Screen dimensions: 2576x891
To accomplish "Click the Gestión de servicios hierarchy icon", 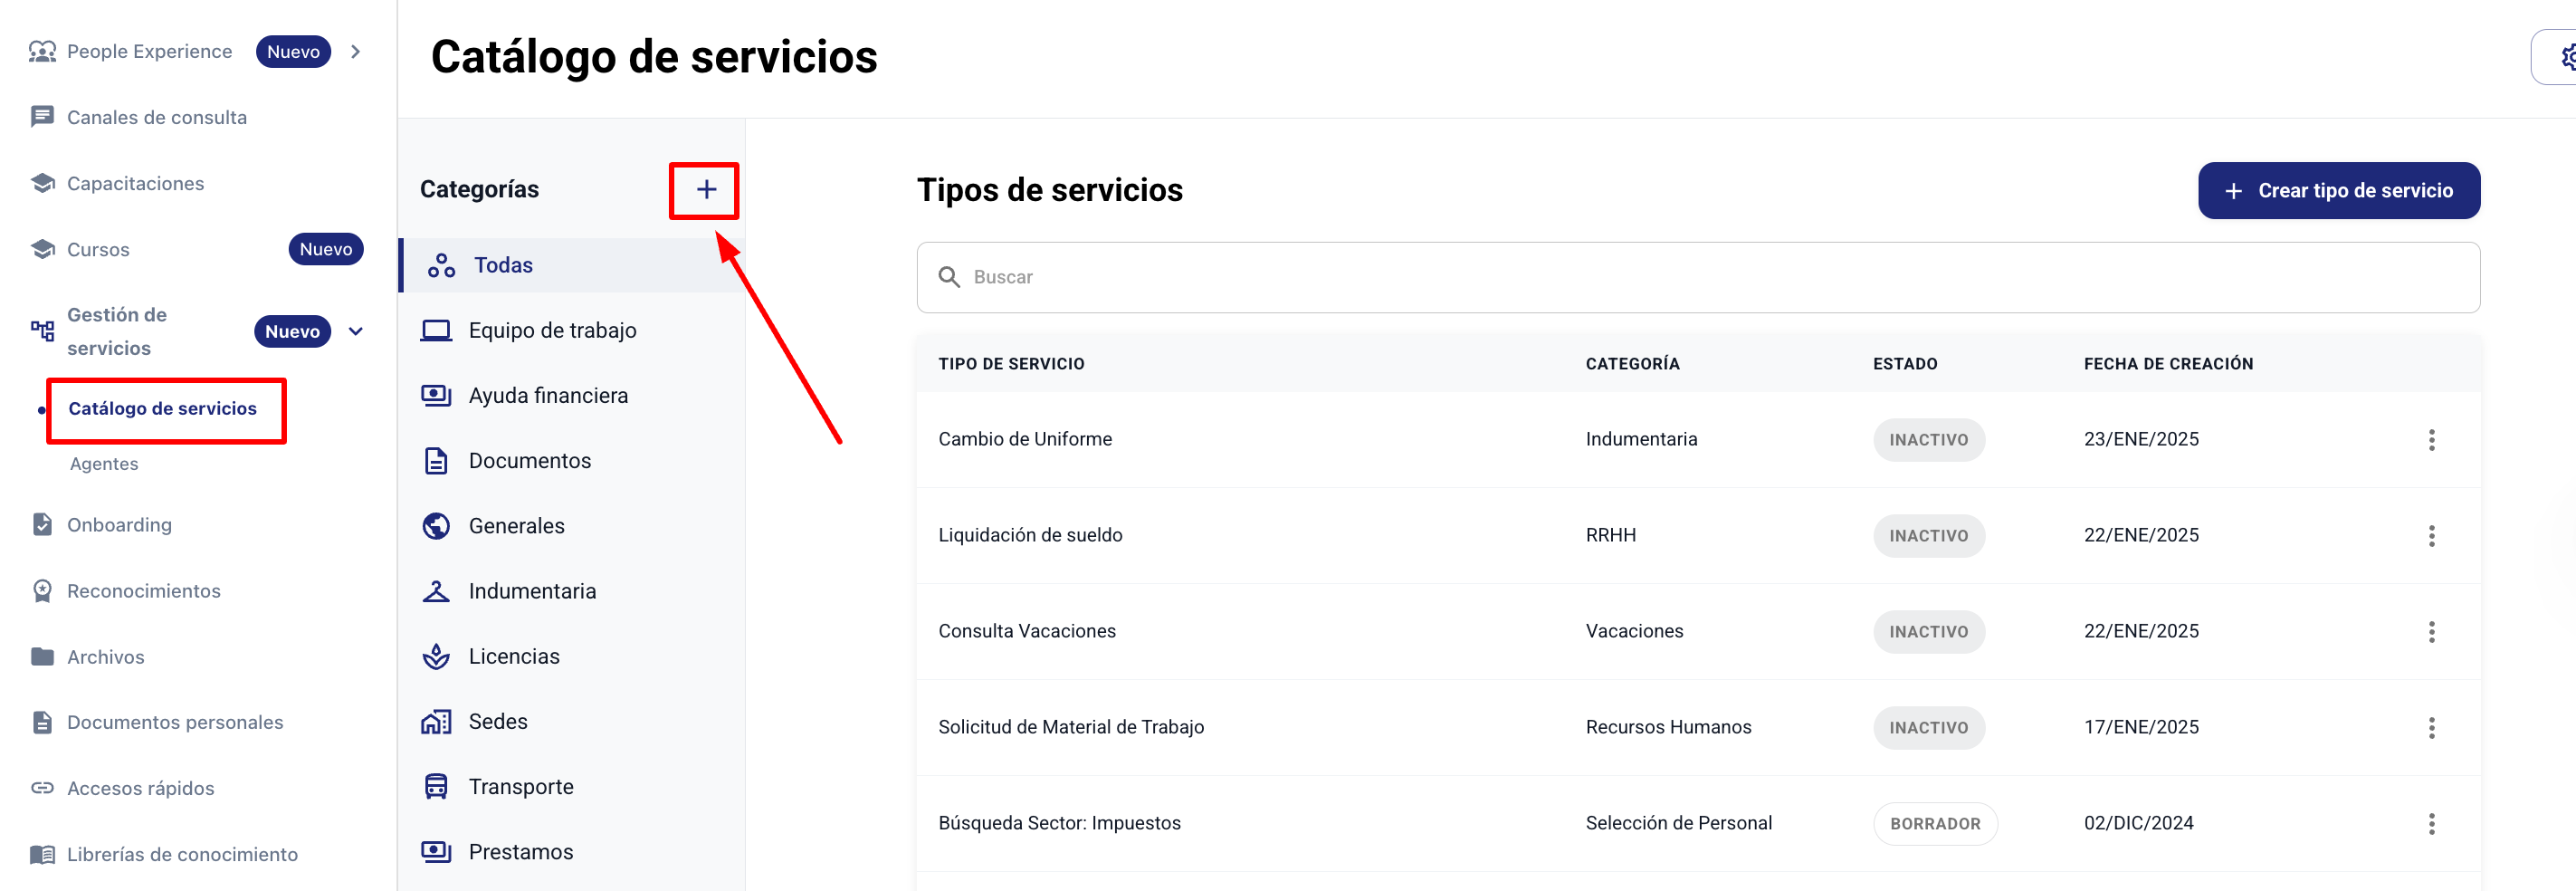I will (x=42, y=331).
